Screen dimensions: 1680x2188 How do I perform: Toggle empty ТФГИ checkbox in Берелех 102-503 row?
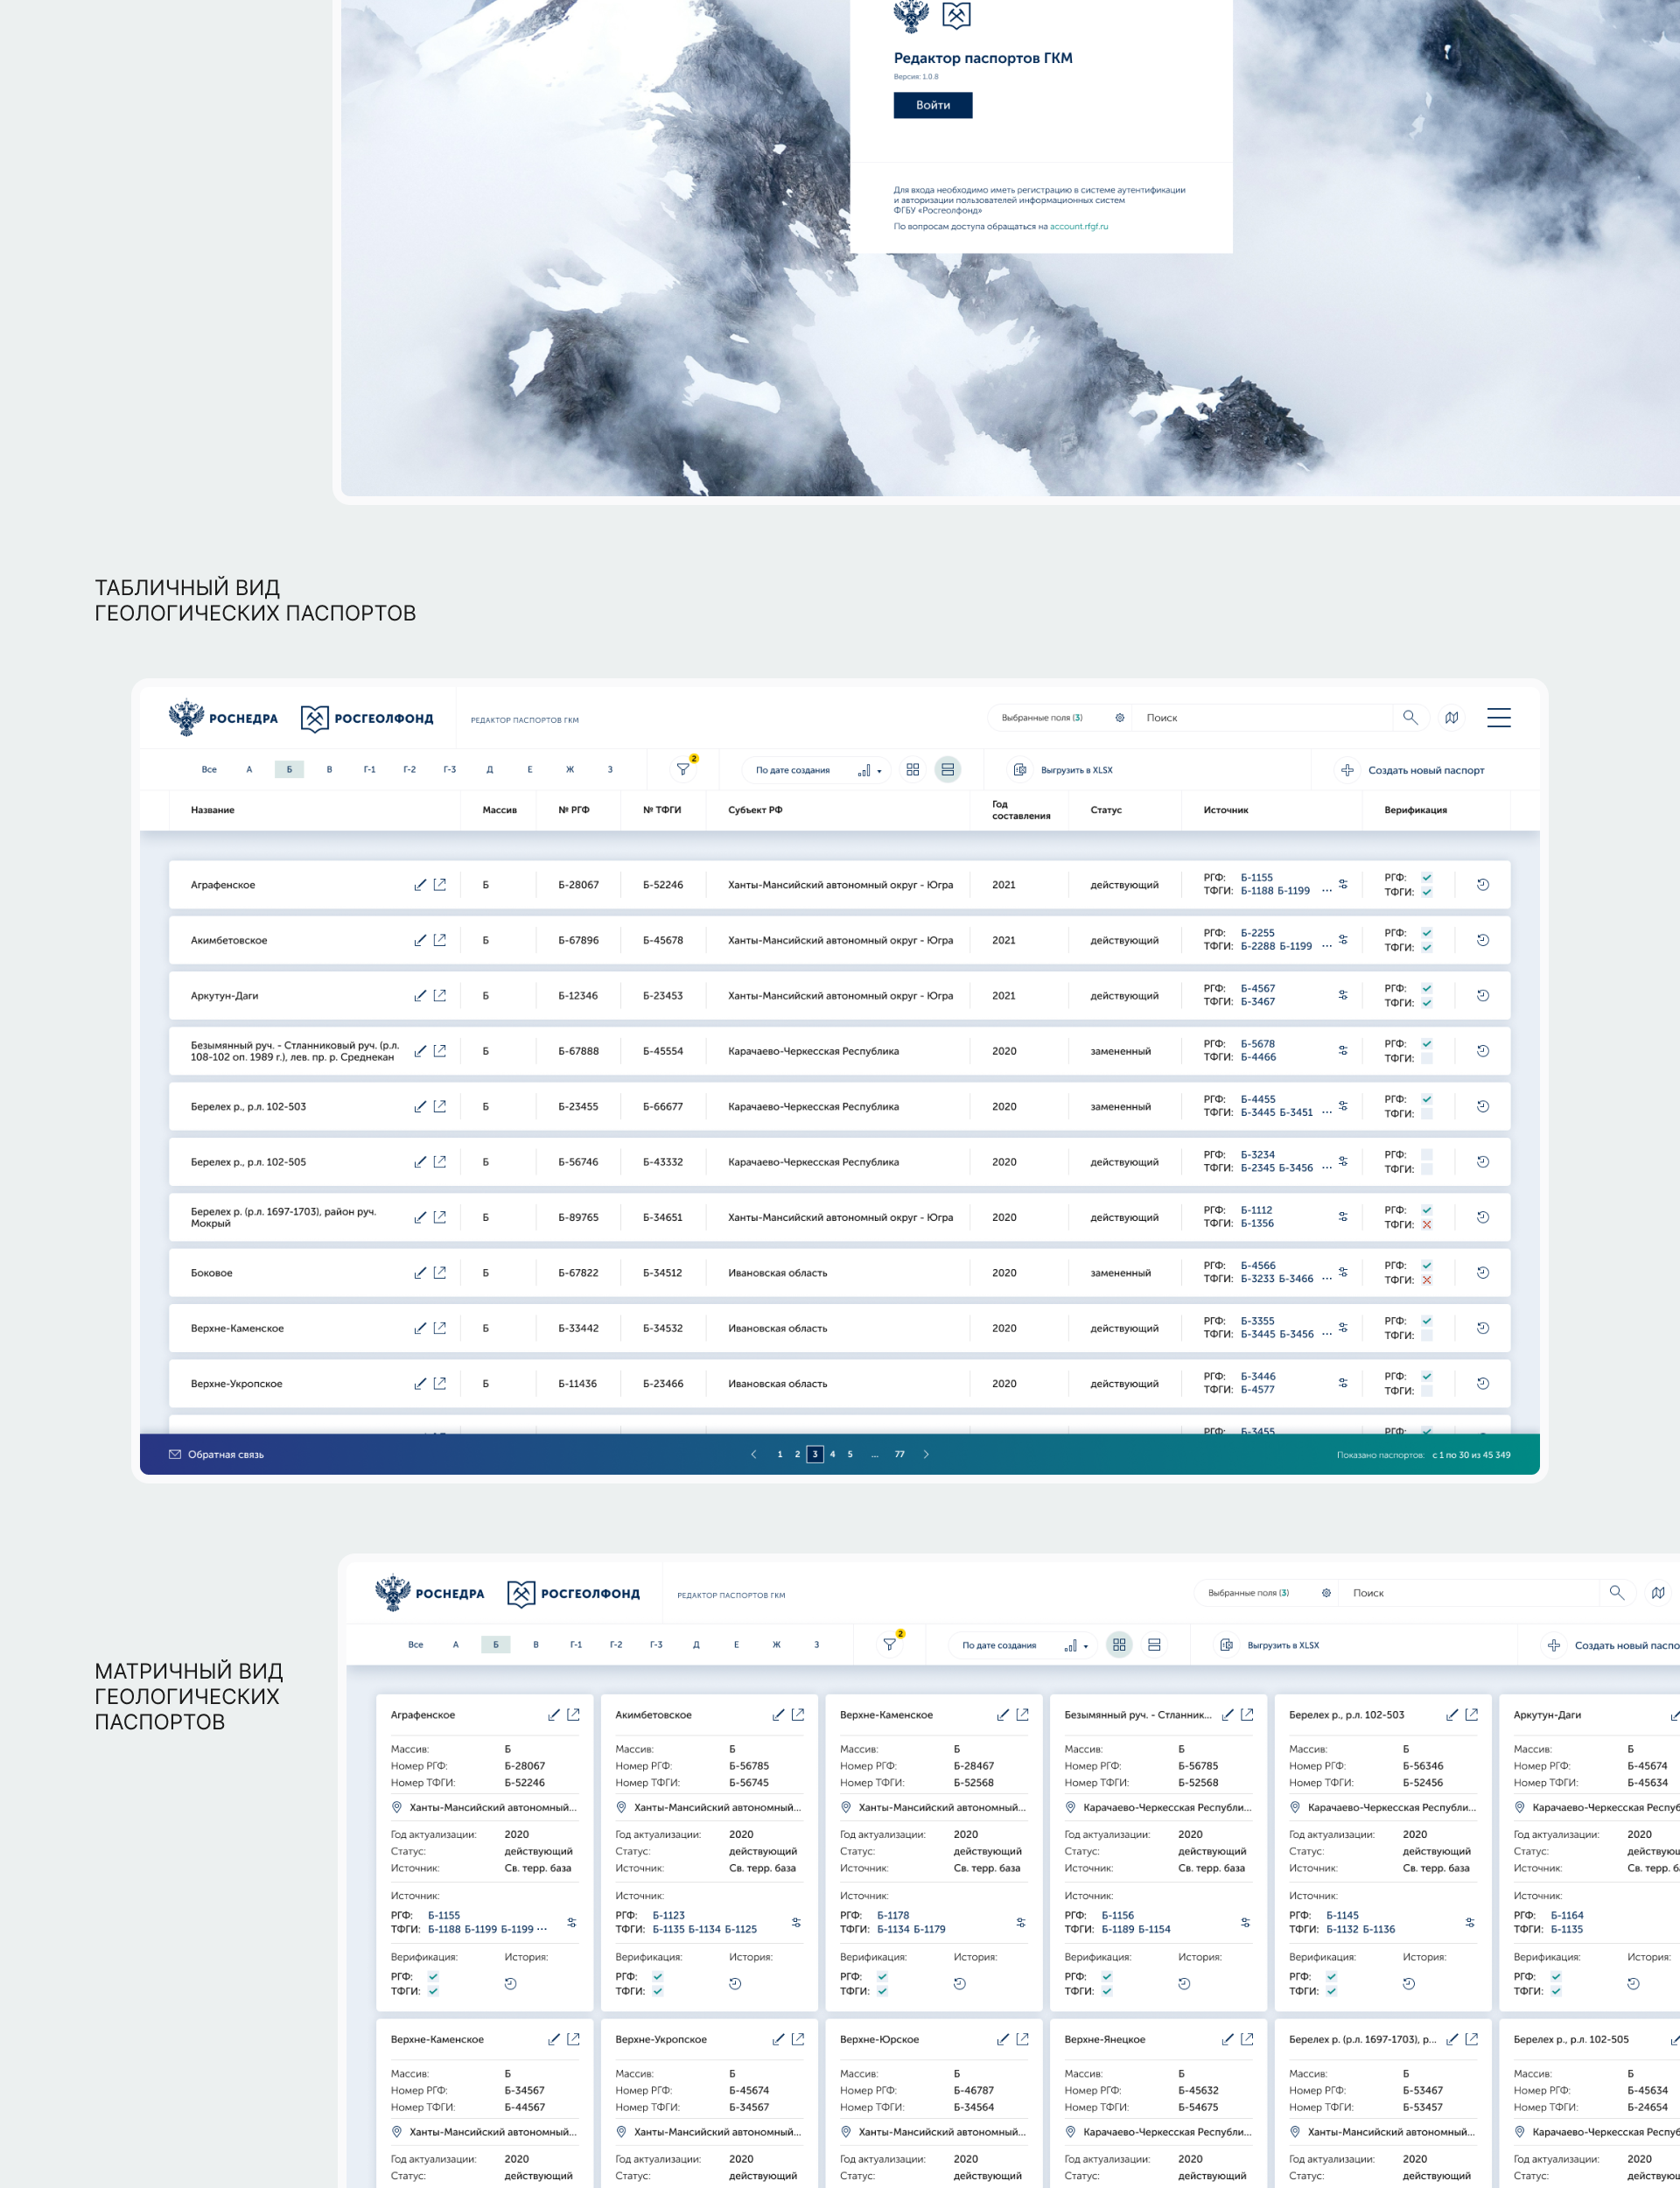(x=1427, y=1114)
